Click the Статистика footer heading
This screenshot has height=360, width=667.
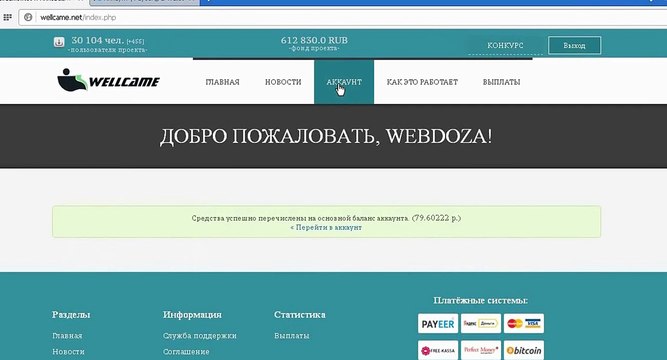[x=300, y=315]
